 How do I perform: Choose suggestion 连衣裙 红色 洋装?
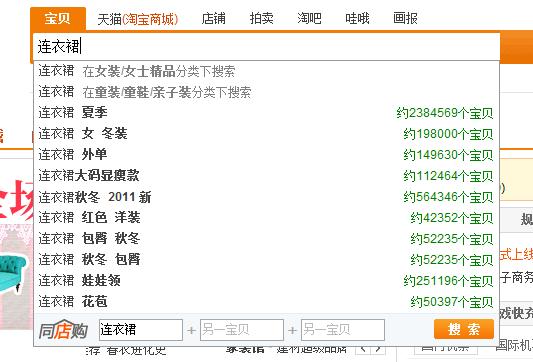pos(266,218)
